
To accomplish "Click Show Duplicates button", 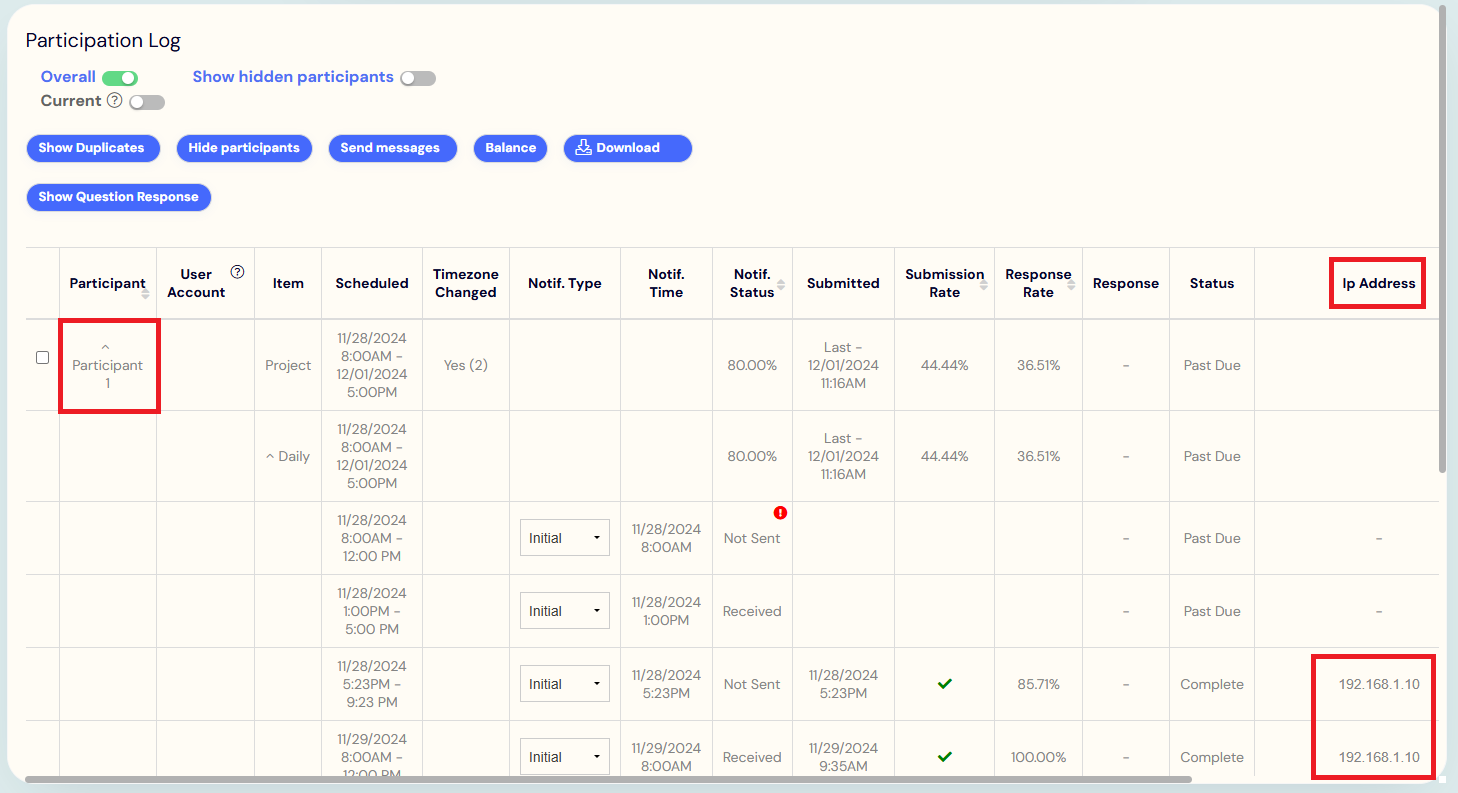I will (x=92, y=148).
